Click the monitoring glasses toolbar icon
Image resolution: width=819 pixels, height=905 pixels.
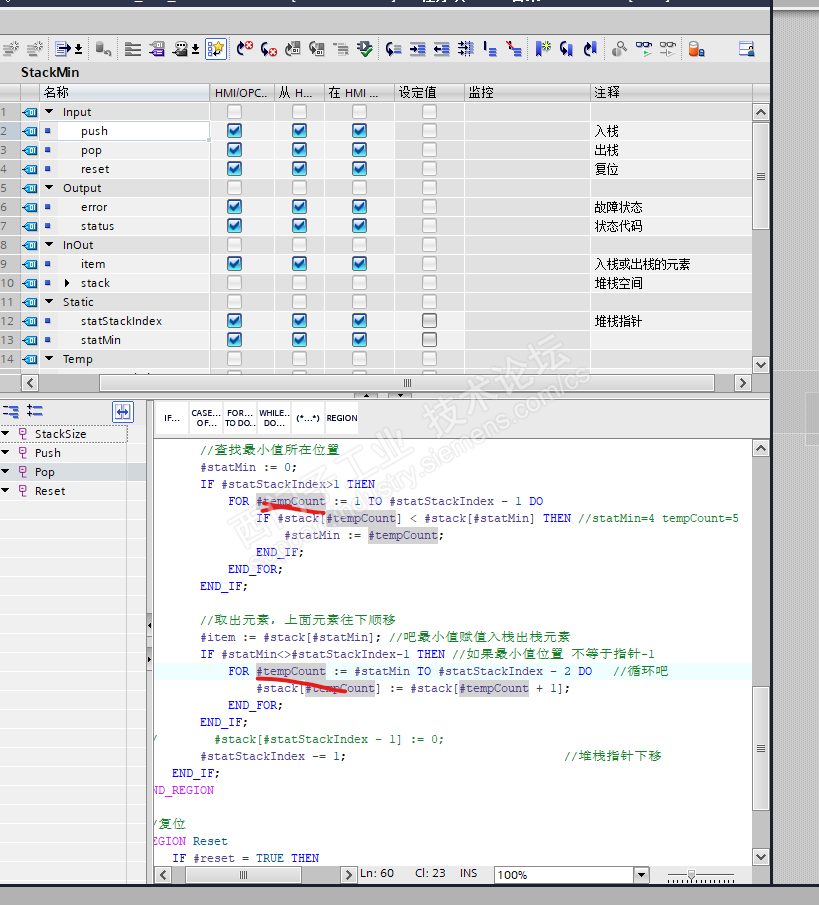click(644, 48)
